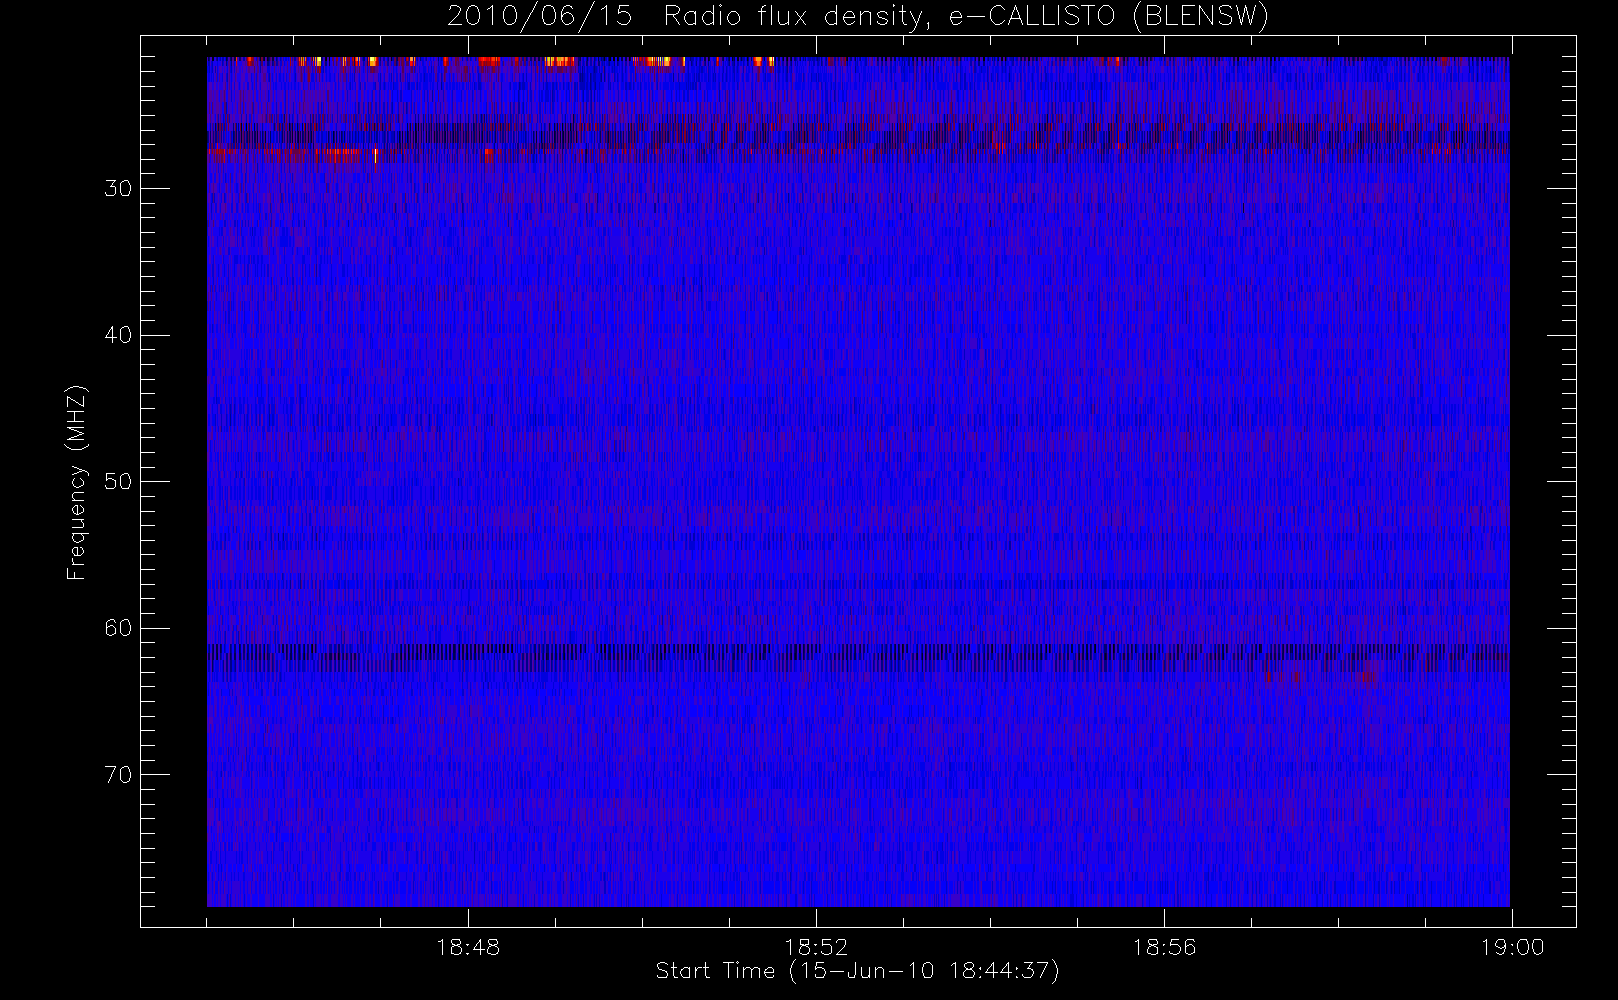Click the 30 frequency tick label
The height and width of the screenshot is (1000, 1618).
(118, 189)
